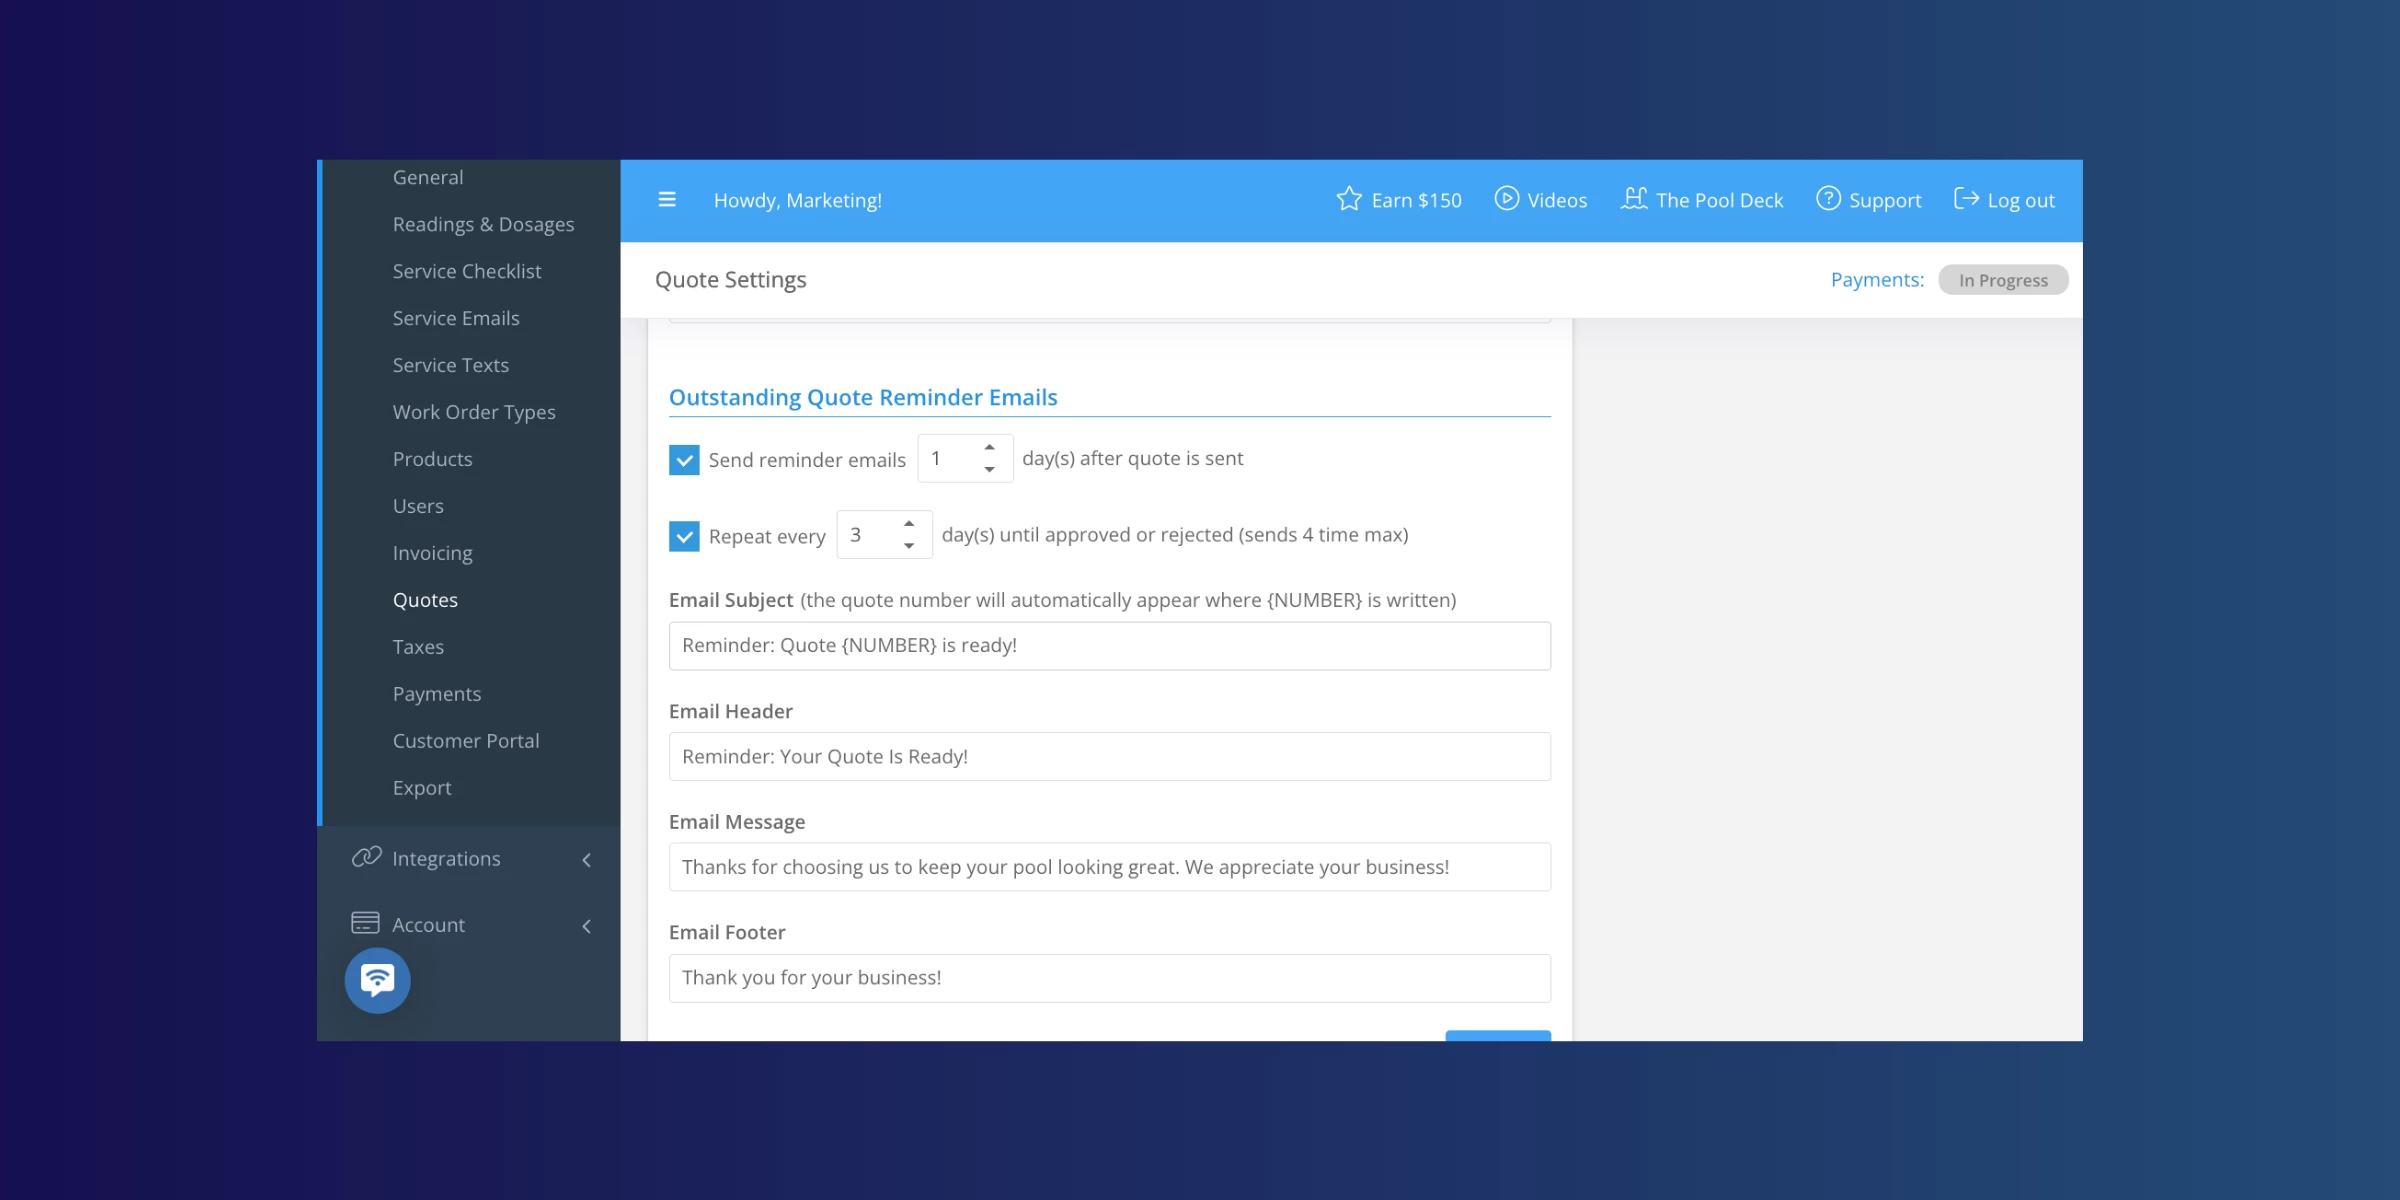Image resolution: width=2400 pixels, height=1200 pixels.
Task: Click The Pool Deck pool icon
Action: (x=1634, y=199)
